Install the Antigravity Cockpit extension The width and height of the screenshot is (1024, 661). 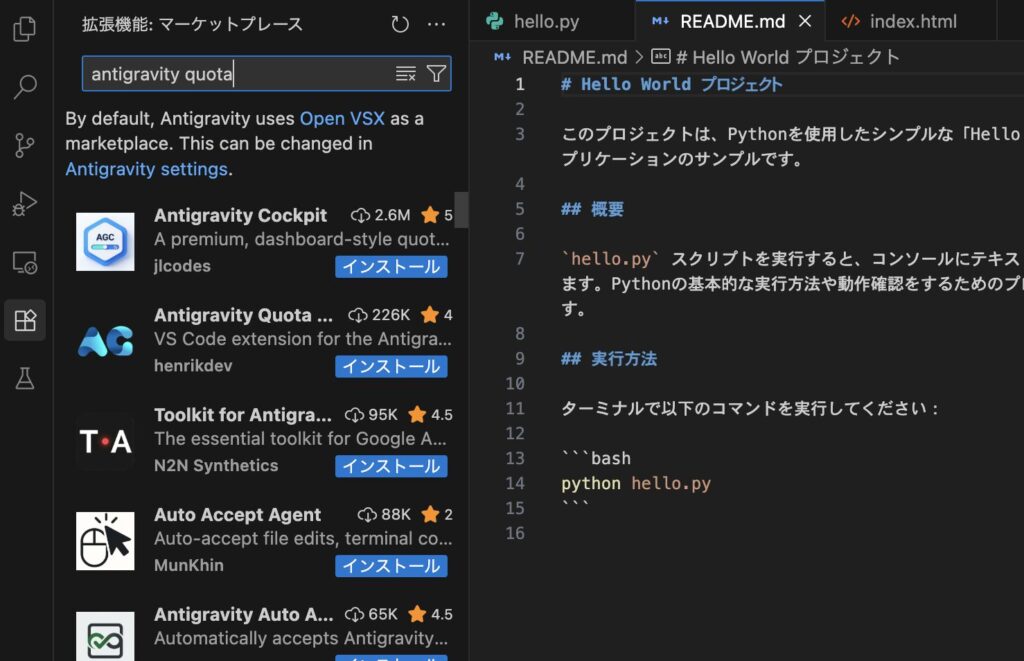point(391,267)
